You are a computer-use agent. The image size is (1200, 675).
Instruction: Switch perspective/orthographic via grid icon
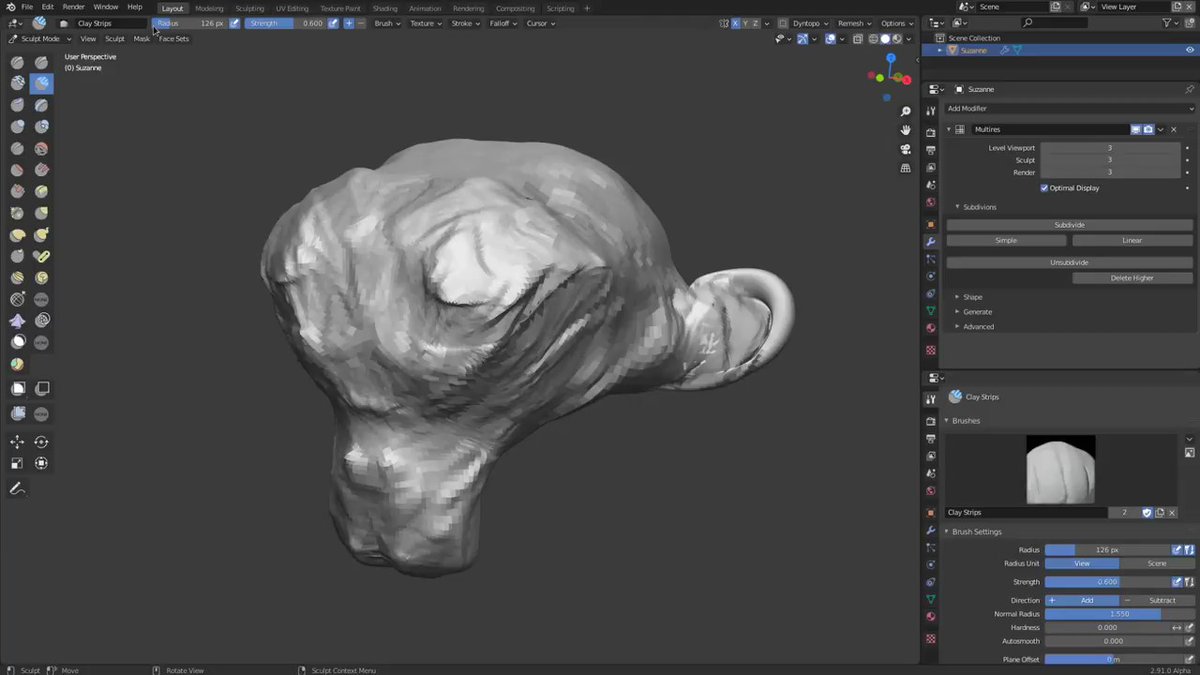point(905,168)
